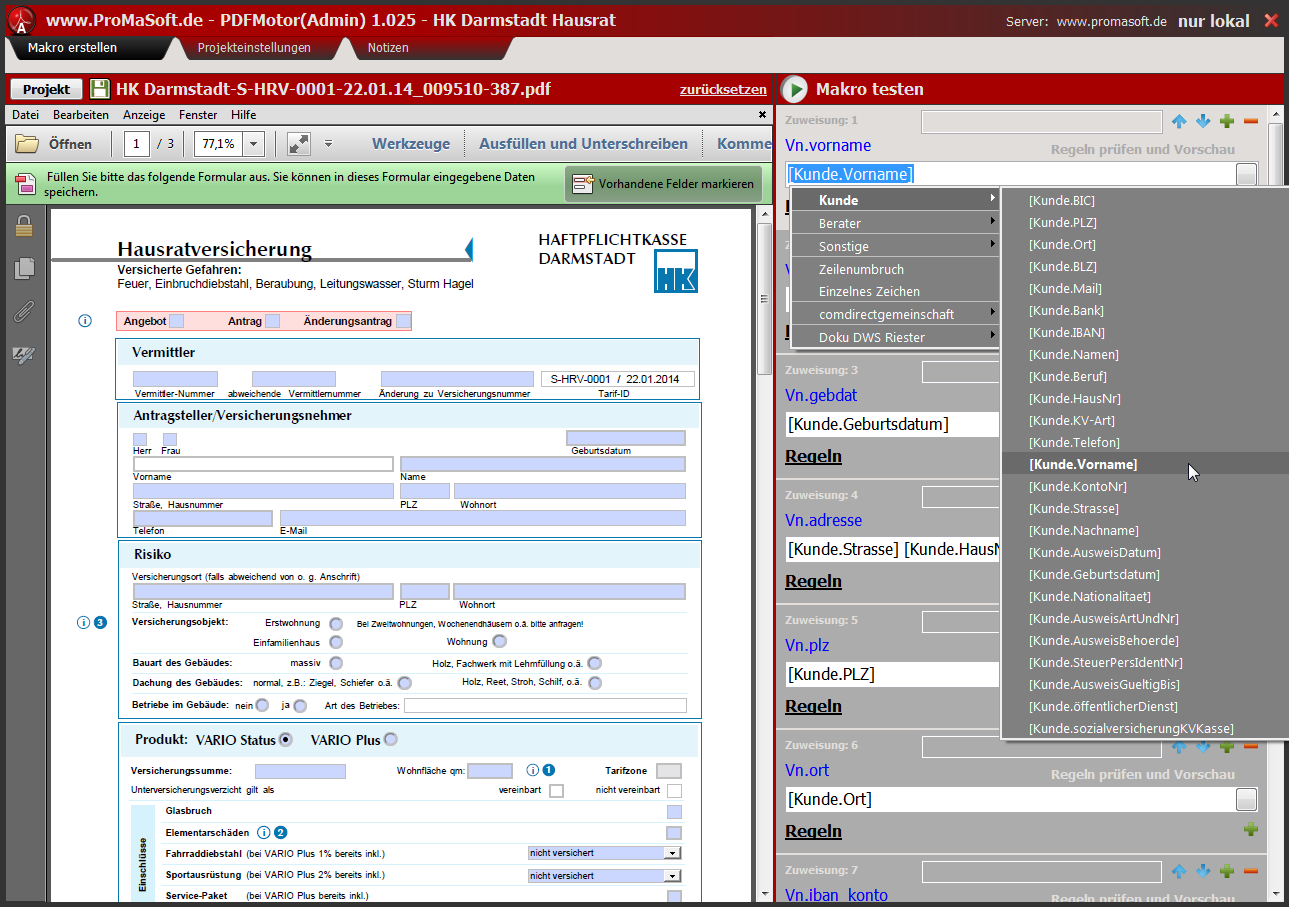Screen dimensions: 1289x907
Task: Check the Frau box
Action: click(x=170, y=439)
